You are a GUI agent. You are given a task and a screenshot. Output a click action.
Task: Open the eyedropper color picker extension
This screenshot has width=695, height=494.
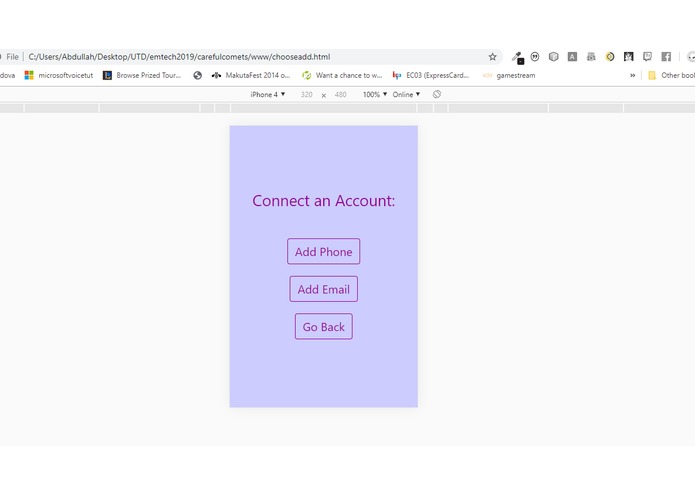point(517,57)
